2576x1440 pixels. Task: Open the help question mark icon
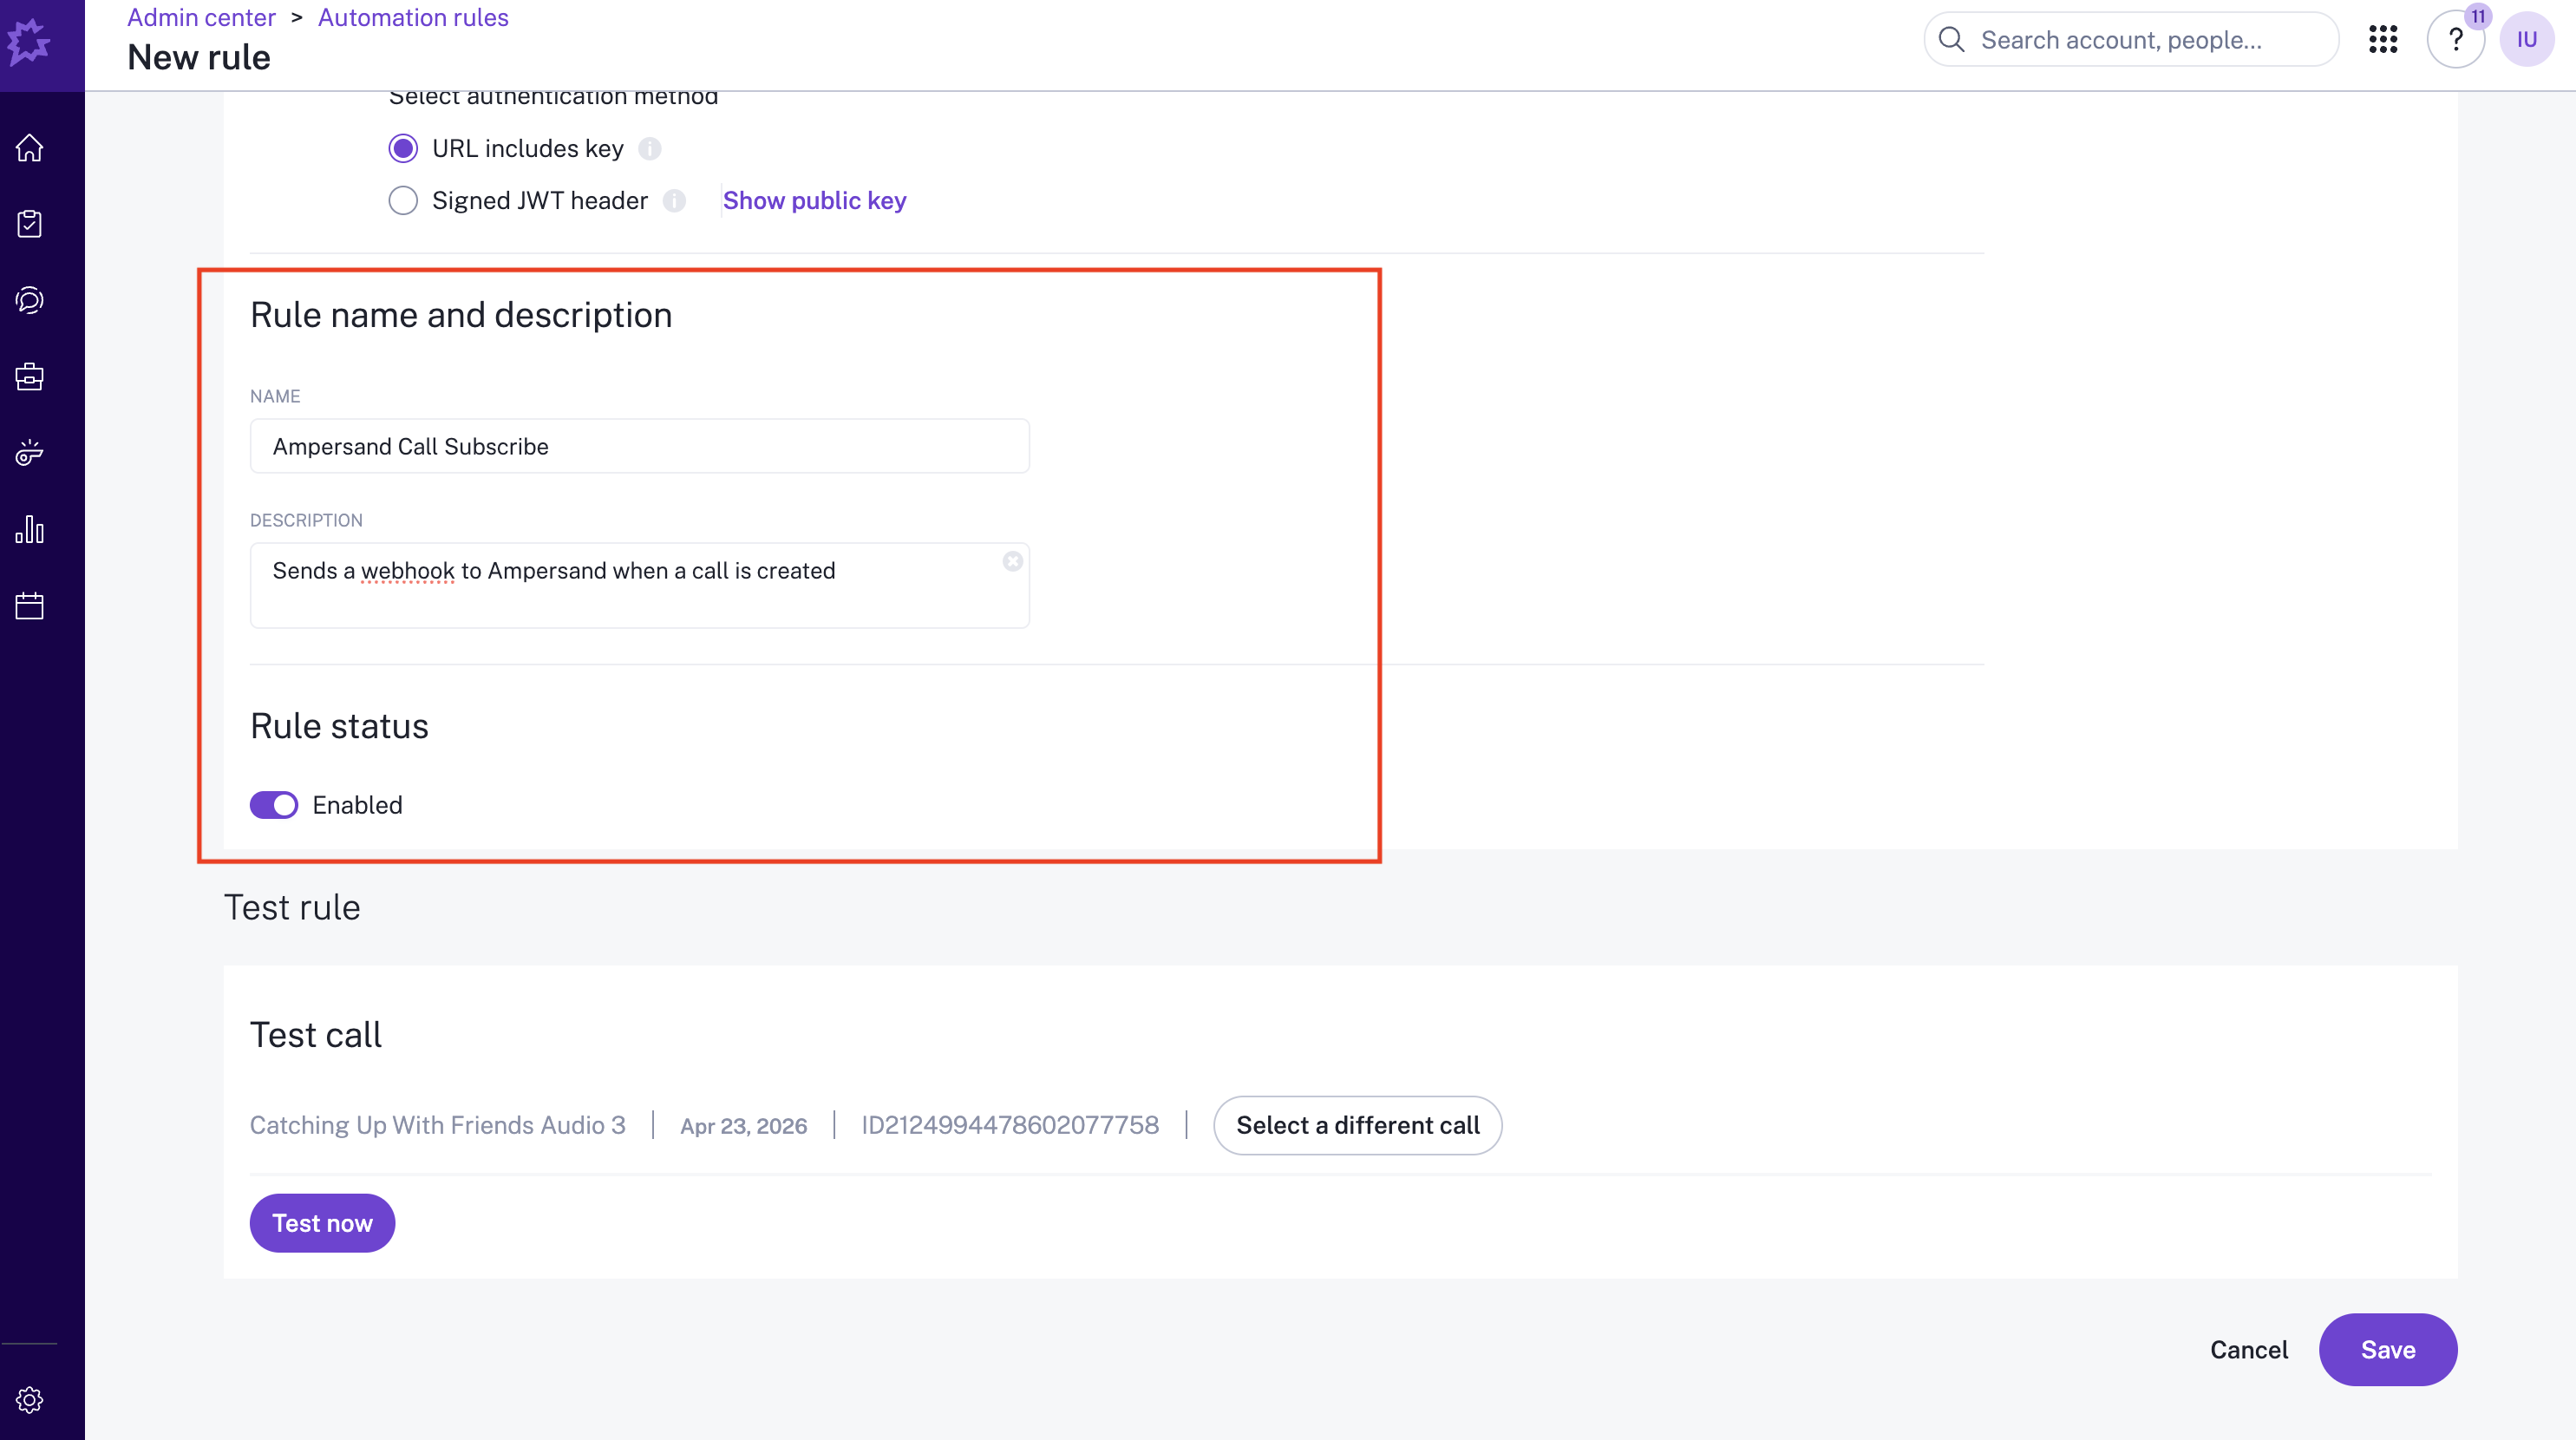pos(2455,40)
